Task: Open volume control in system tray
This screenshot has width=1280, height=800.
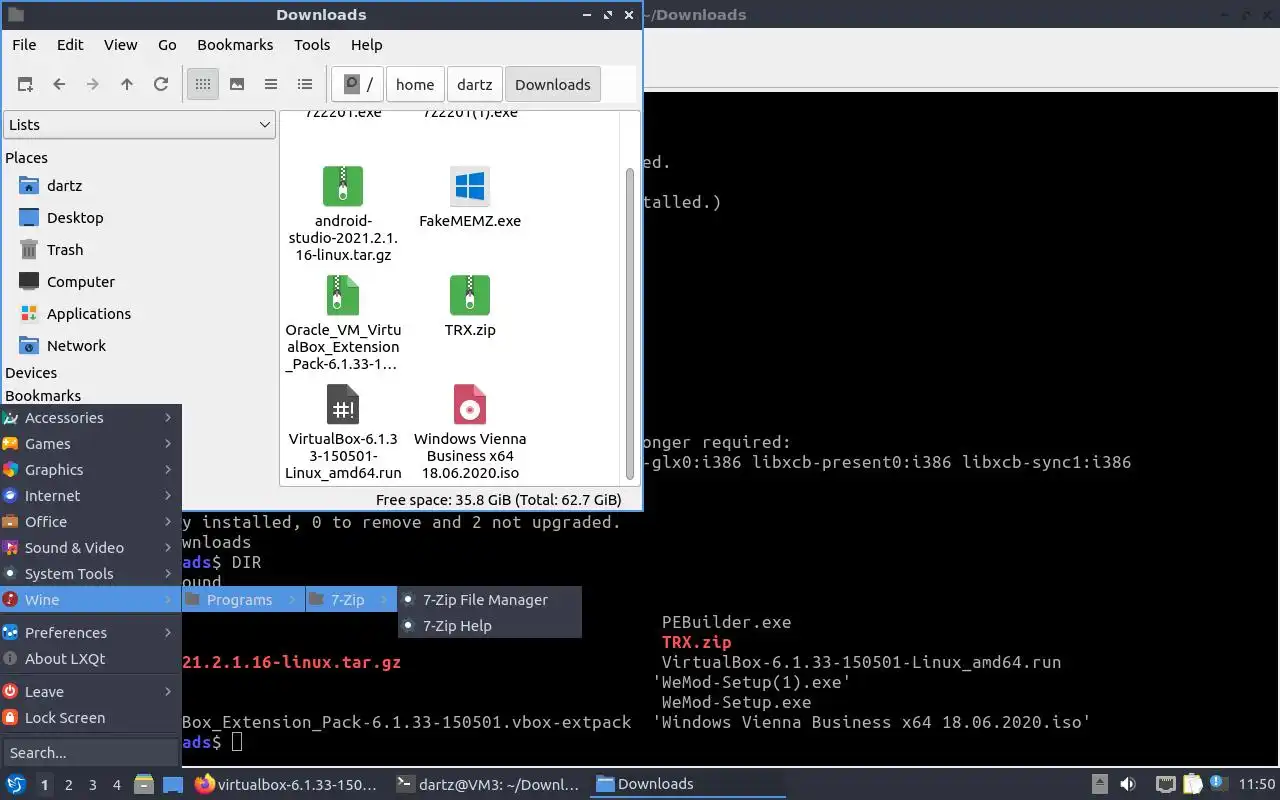Action: pyautogui.click(x=1128, y=785)
